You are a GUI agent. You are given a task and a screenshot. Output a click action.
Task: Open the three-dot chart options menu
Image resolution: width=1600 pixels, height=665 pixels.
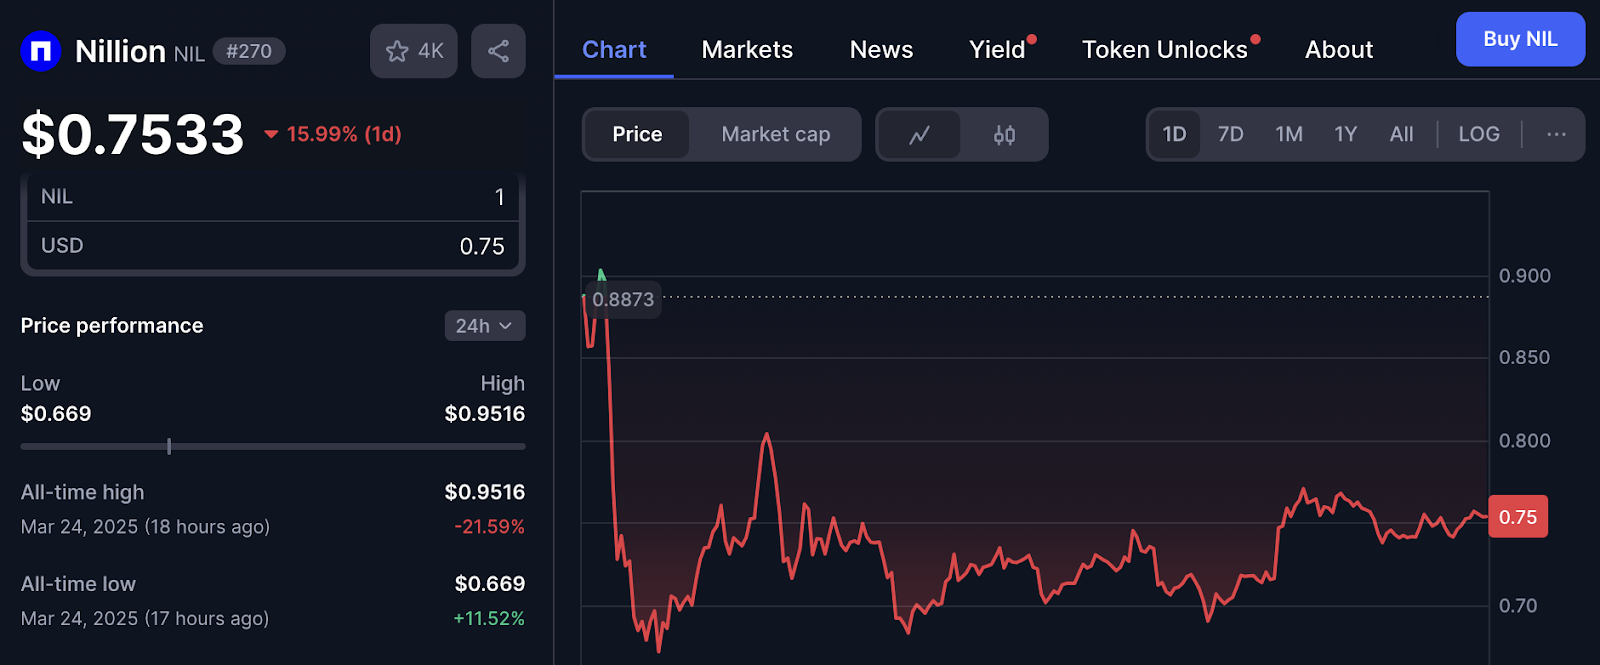pos(1556,134)
